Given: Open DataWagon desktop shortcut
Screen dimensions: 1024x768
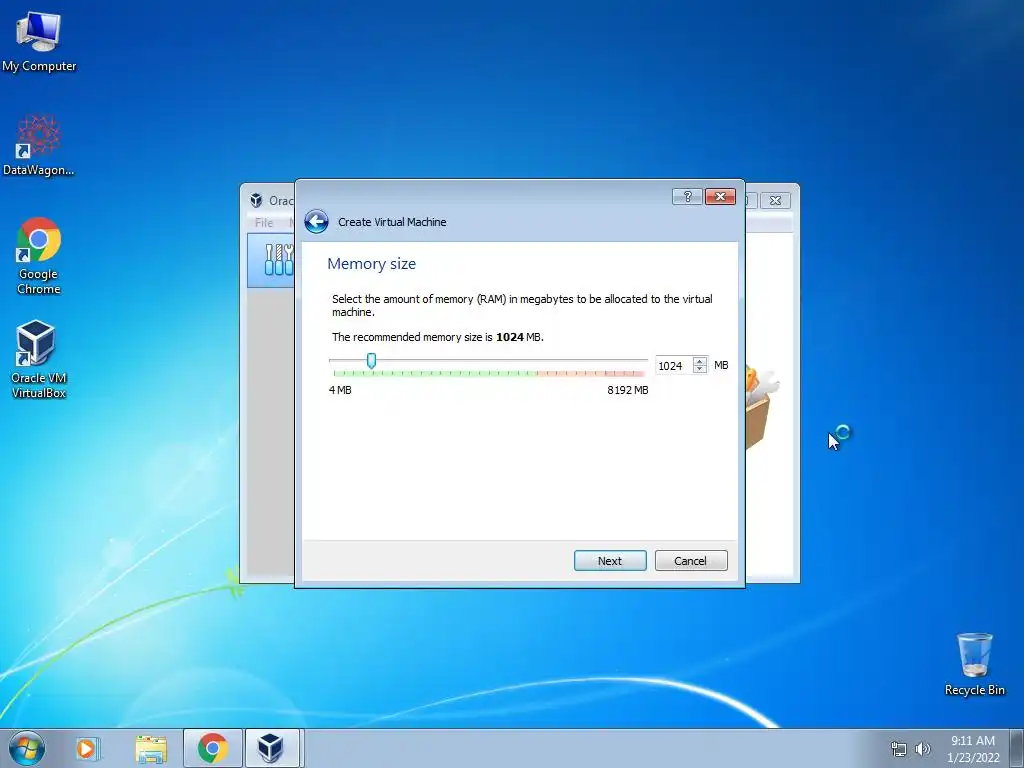Looking at the screenshot, I should (39, 146).
